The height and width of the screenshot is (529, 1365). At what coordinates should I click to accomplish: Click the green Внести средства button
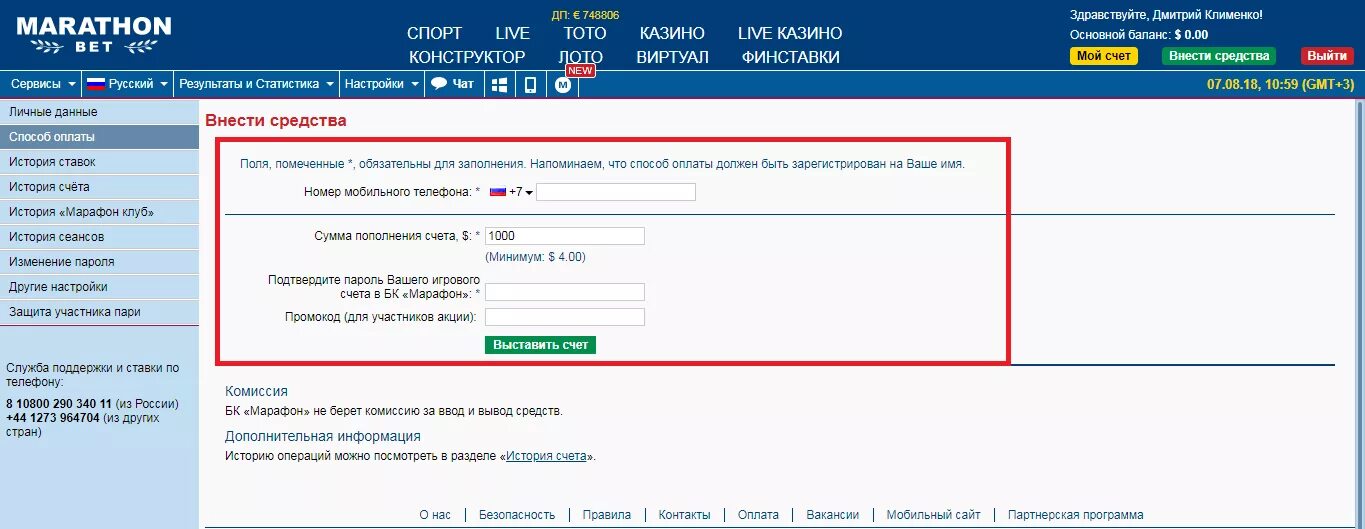pos(1219,56)
